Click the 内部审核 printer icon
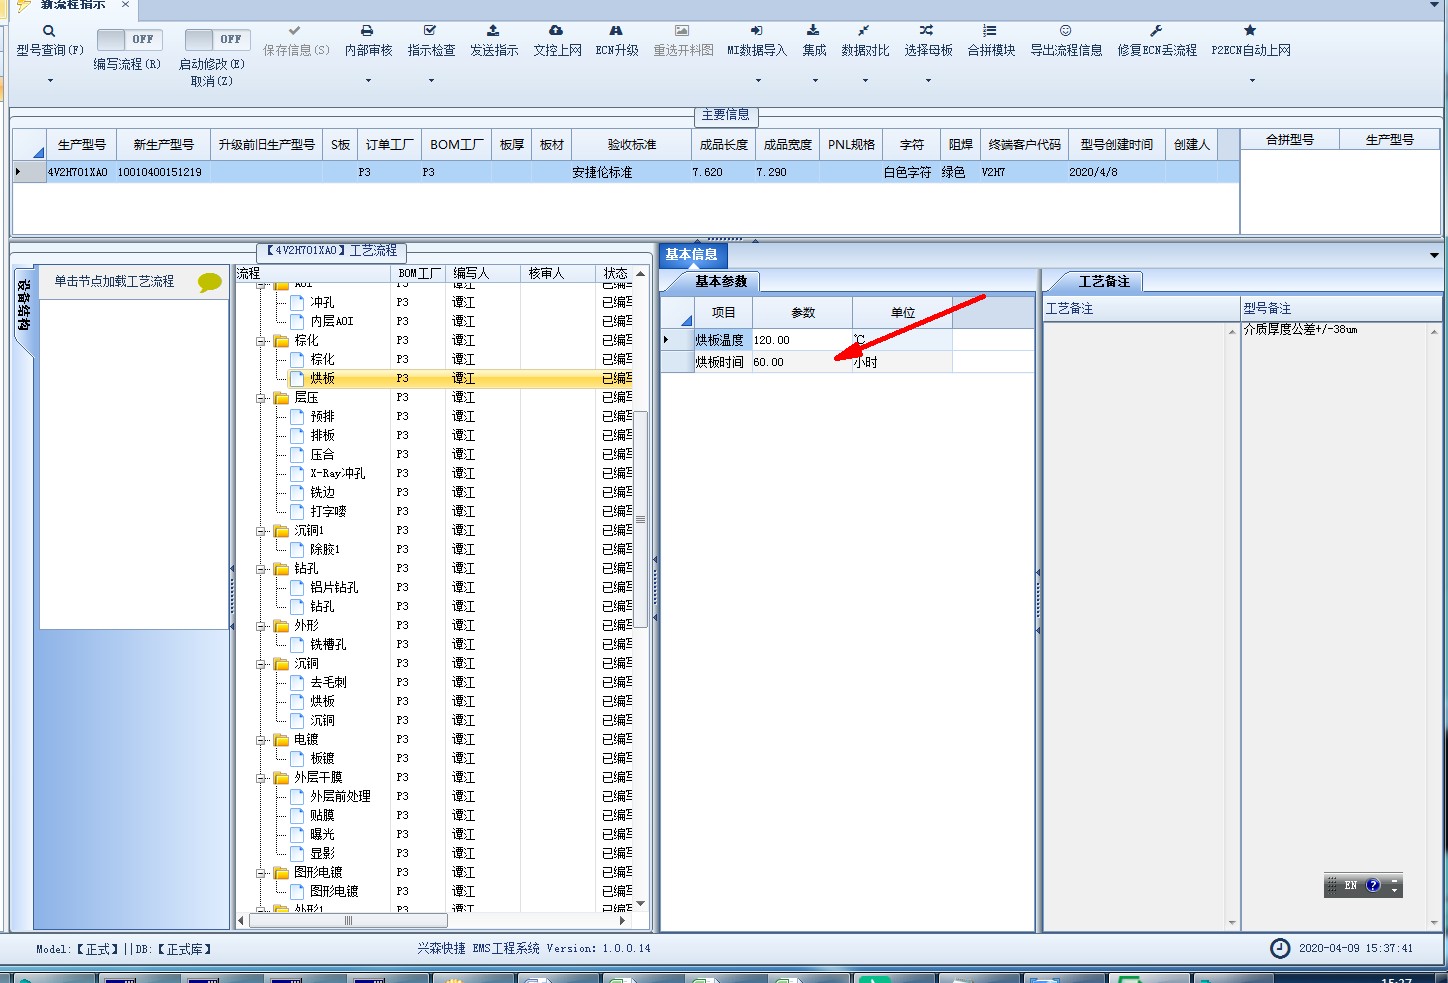Screen dimensions: 1448x983 pos(367,31)
